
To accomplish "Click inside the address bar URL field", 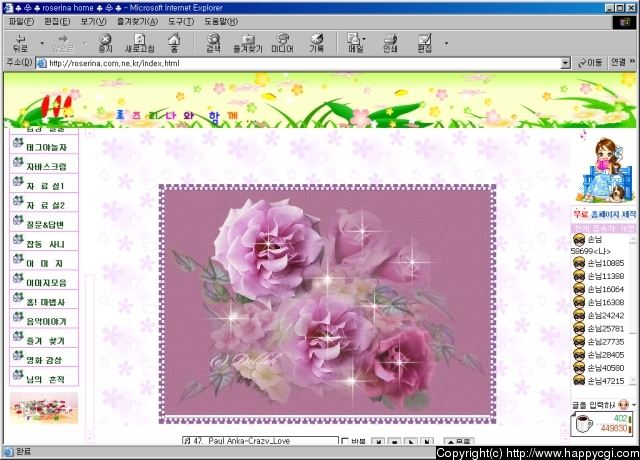I will coord(304,63).
